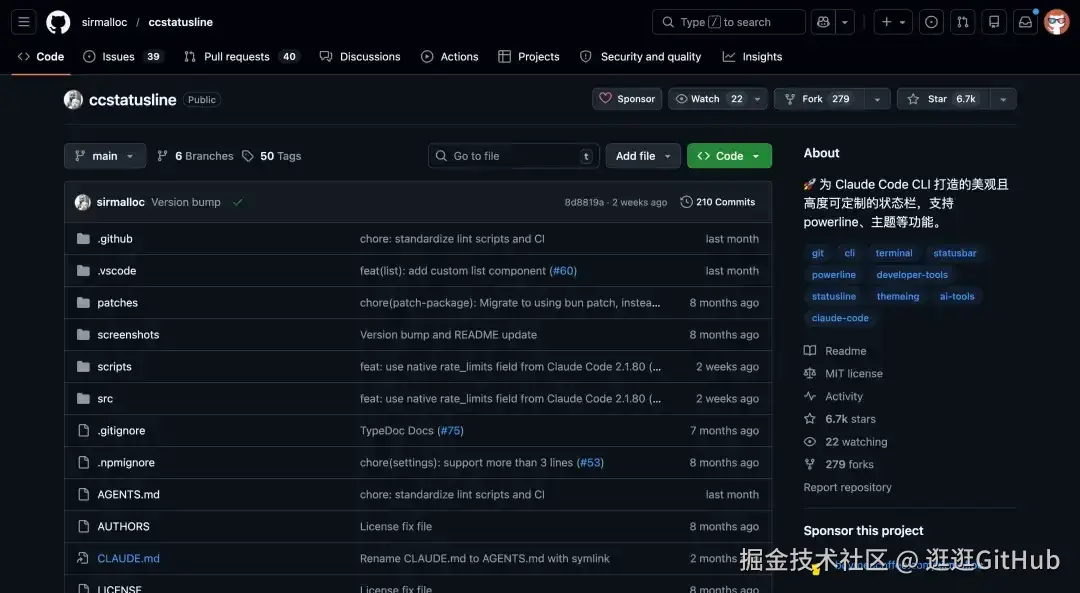Open the AUTHORS file name
Image resolution: width=1080 pixels, height=593 pixels.
[x=123, y=526]
